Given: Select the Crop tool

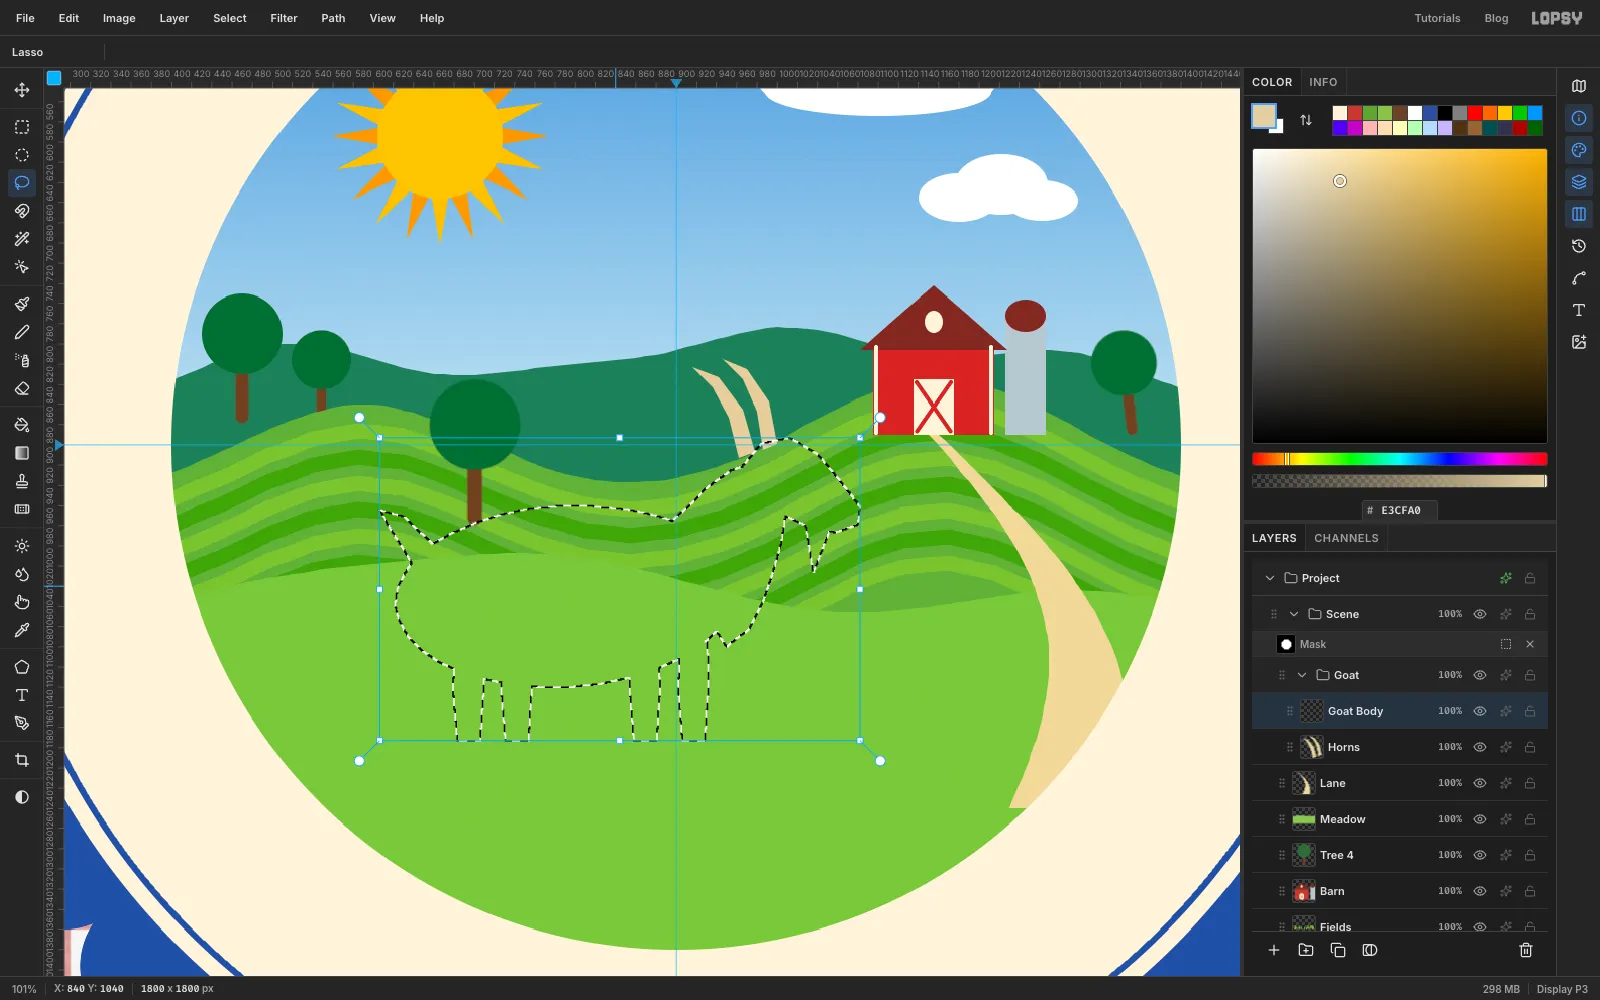Looking at the screenshot, I should 22,760.
